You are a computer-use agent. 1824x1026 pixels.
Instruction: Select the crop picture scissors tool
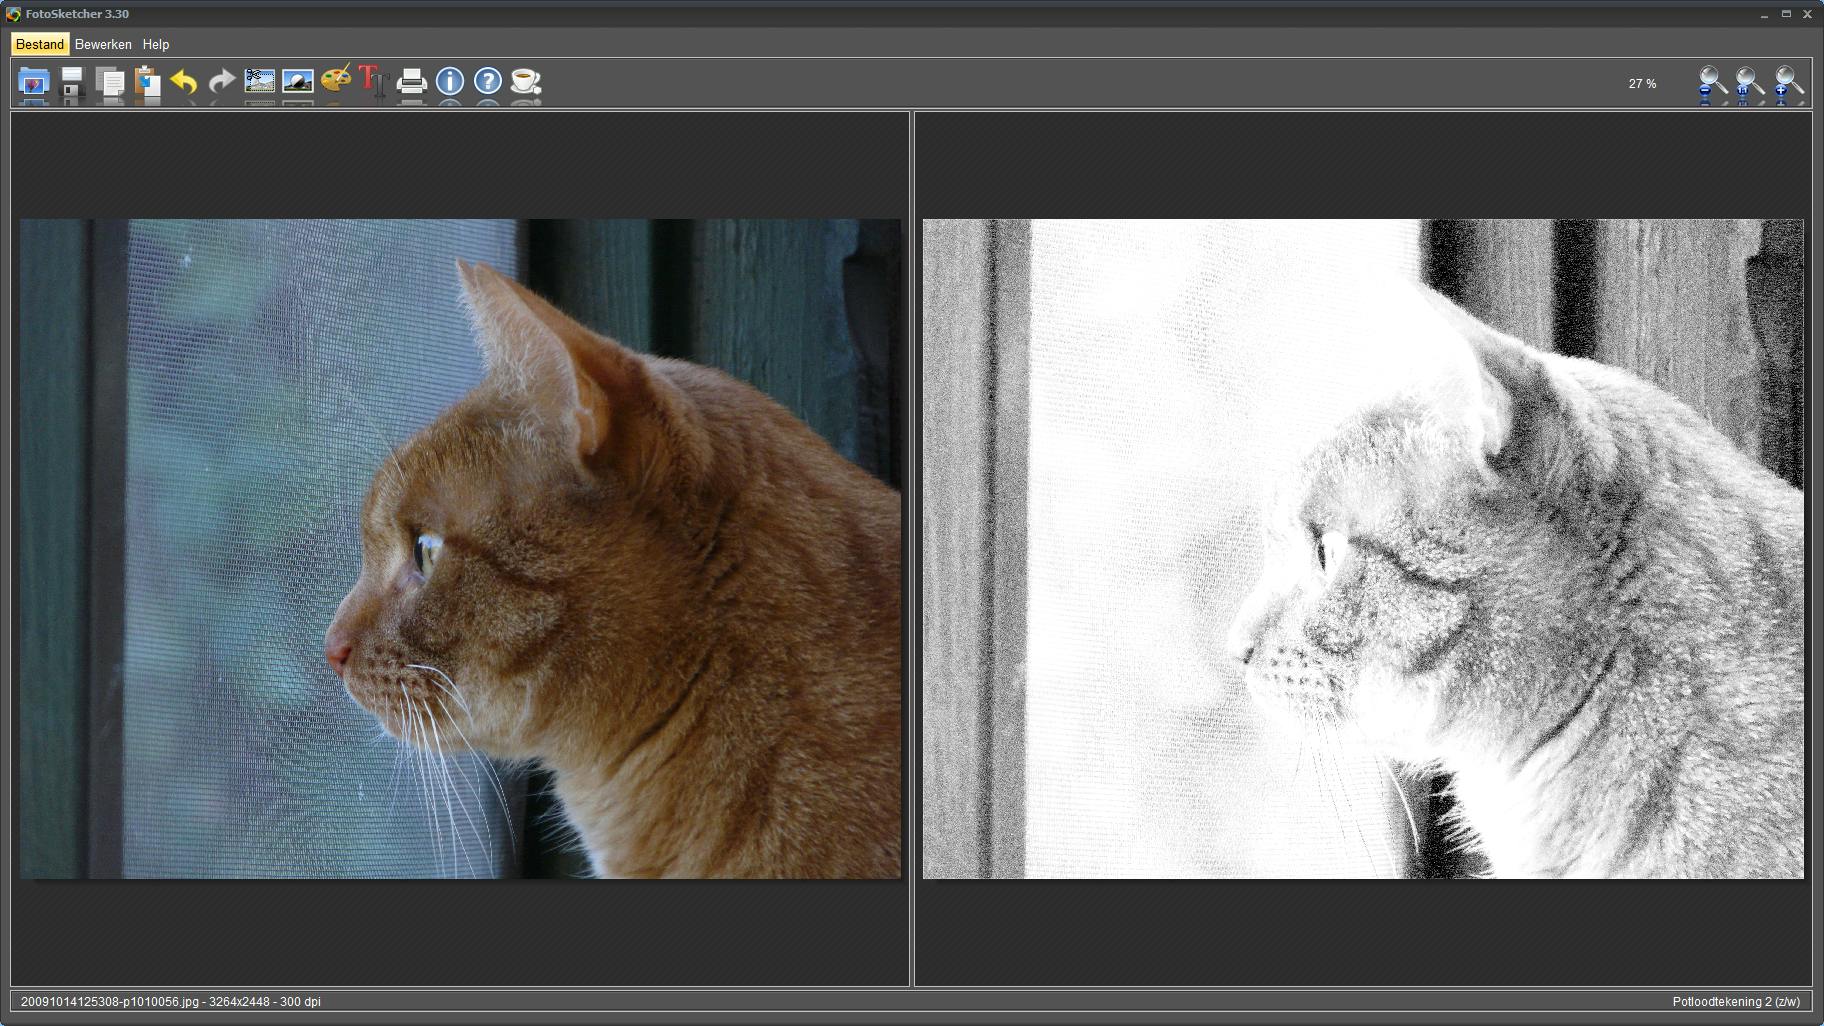260,82
